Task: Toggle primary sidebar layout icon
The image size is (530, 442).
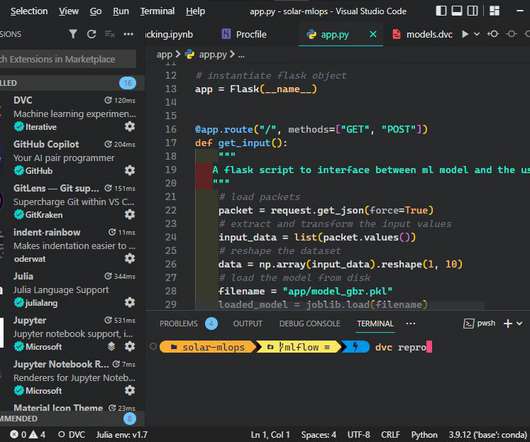Action: [x=441, y=11]
